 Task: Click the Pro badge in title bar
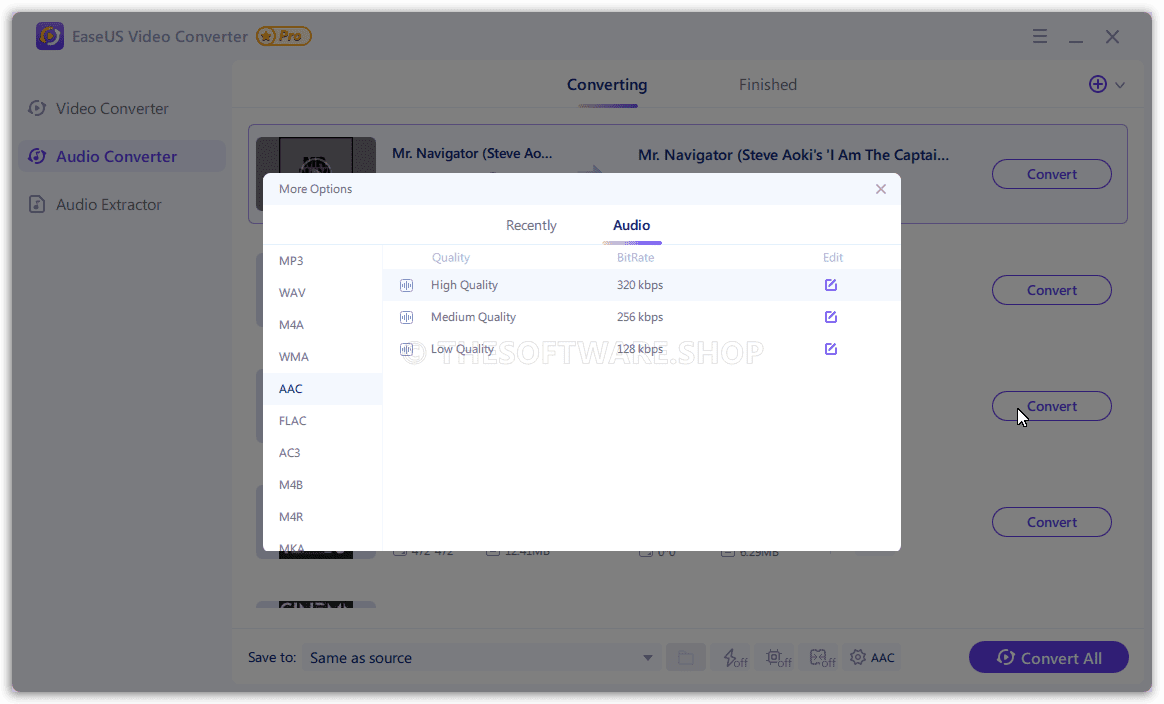coord(284,36)
